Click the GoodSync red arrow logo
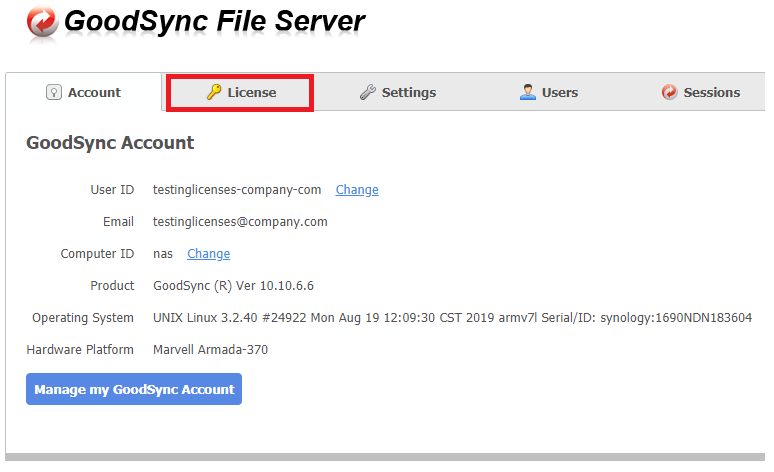 click(42, 22)
